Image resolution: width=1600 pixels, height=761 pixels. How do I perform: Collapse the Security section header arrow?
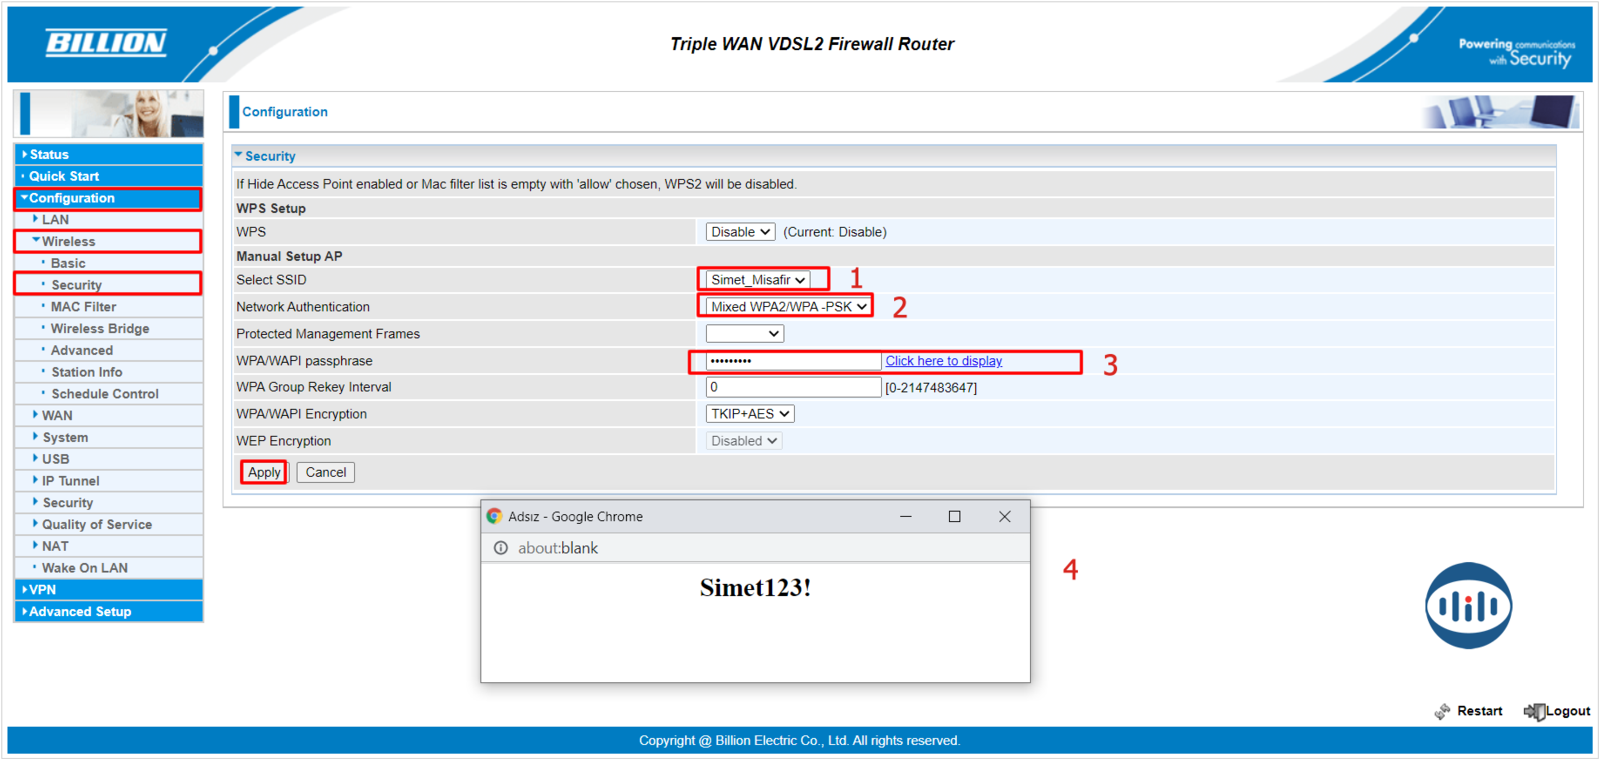239,156
